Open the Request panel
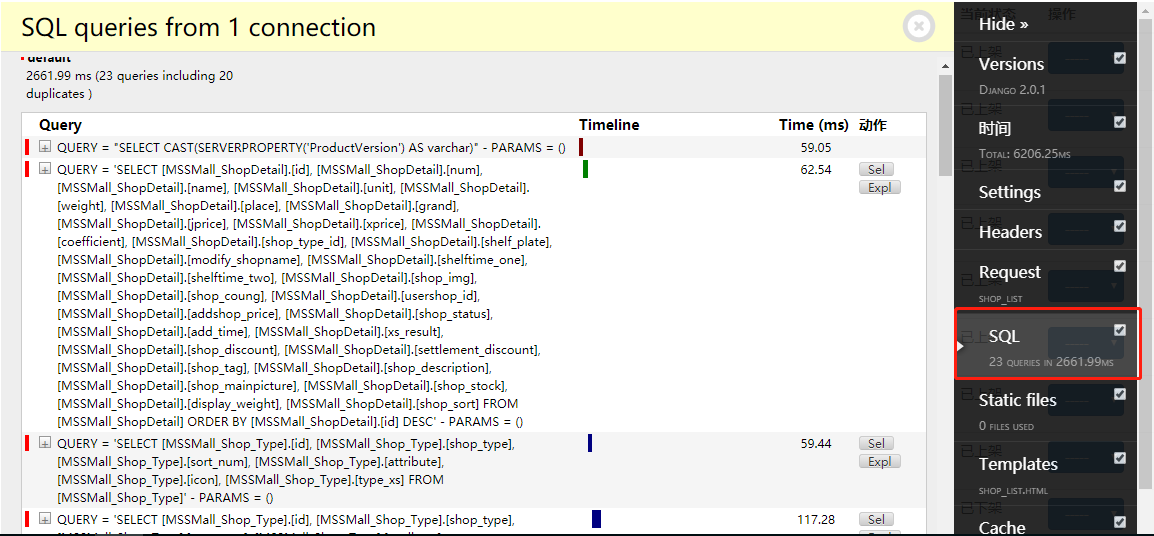The image size is (1154, 536). 1009,272
